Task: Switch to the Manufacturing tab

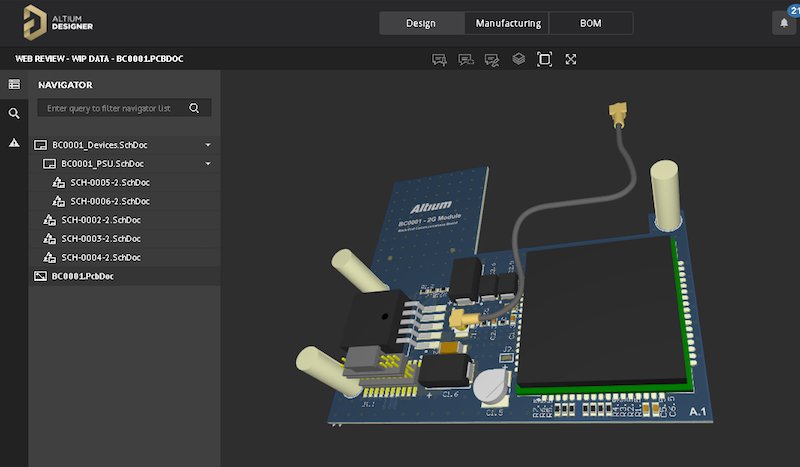Action: pos(508,23)
